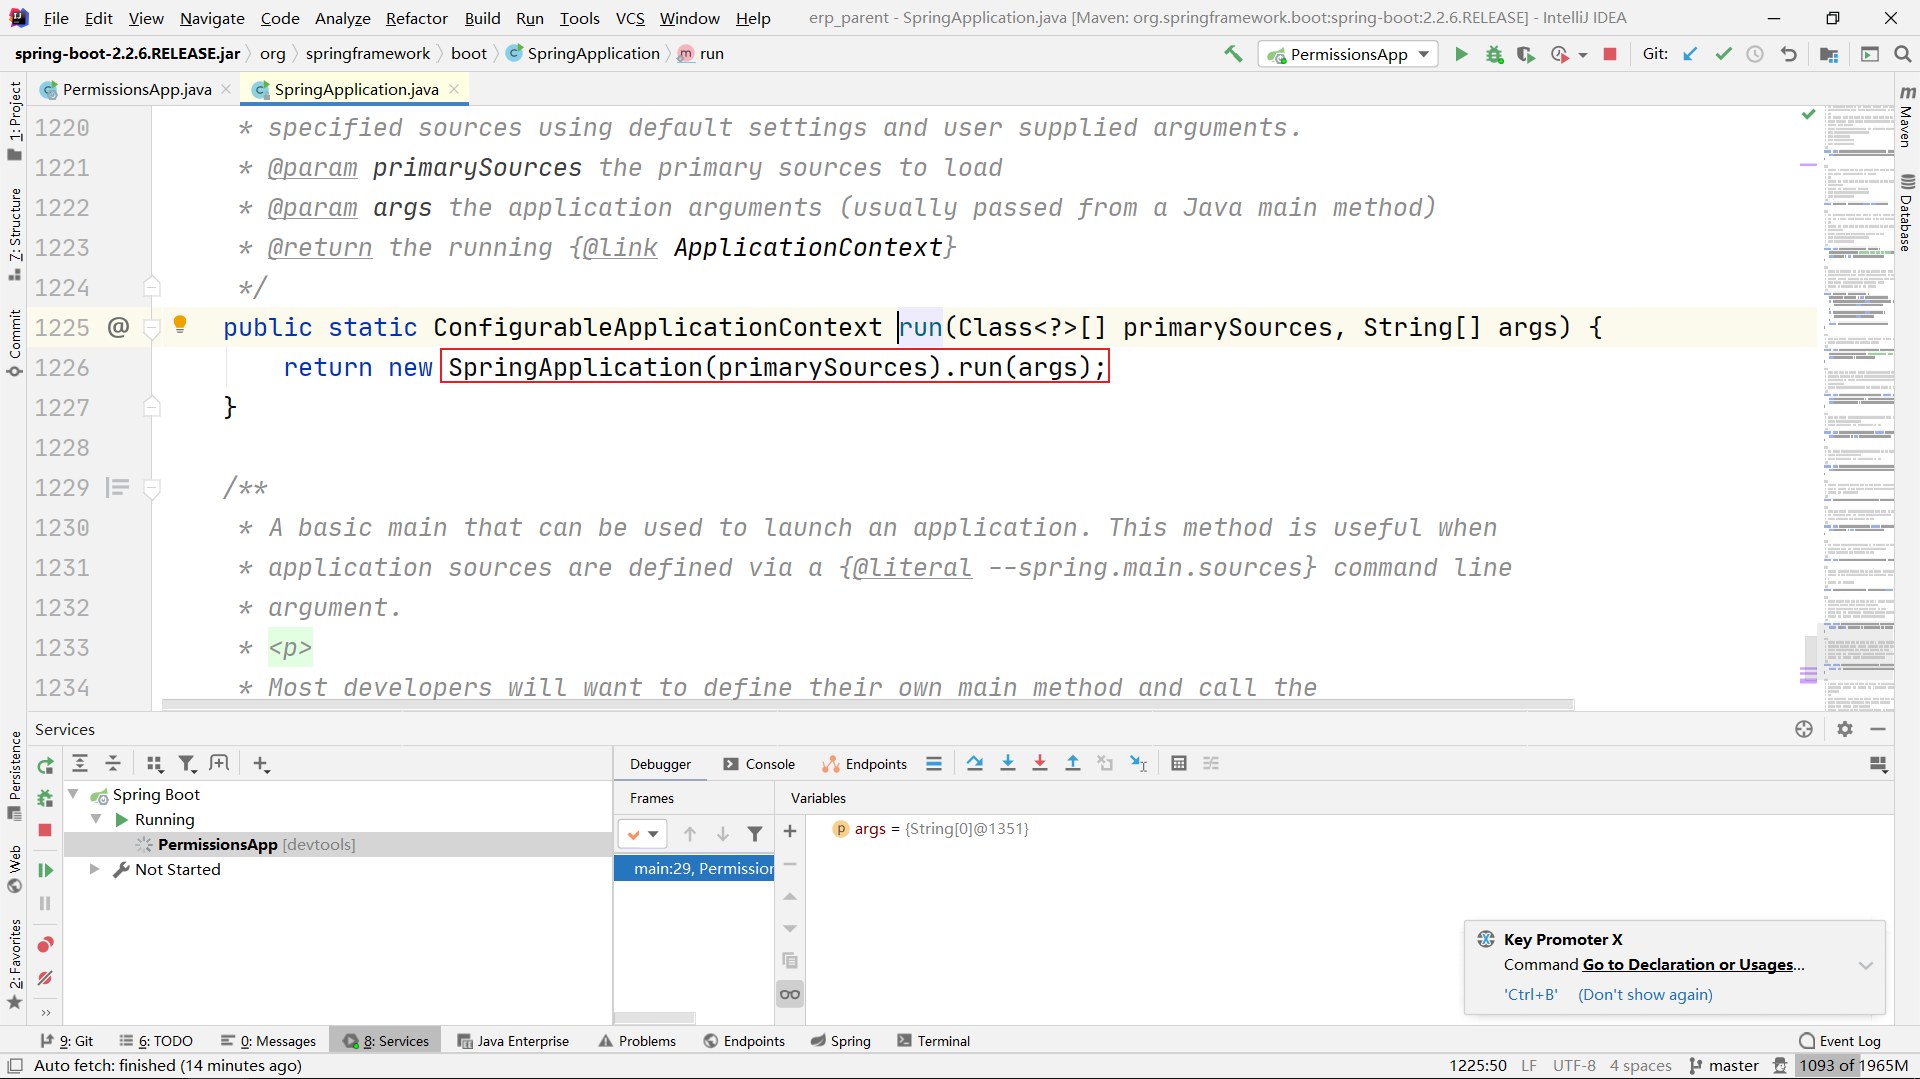Screen dimensions: 1920x1079
Task: Add a new watch with the plus icon
Action: coord(789,831)
